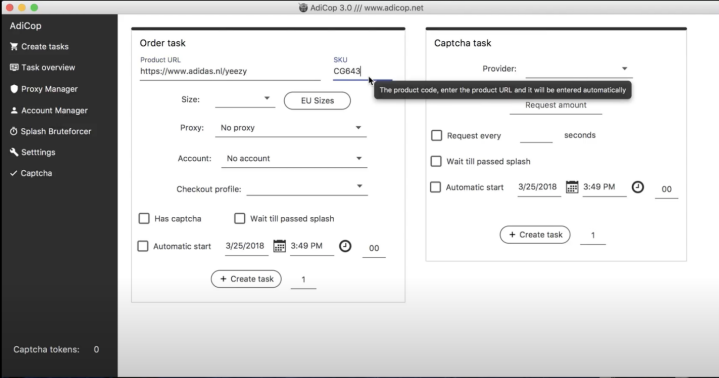Image resolution: width=719 pixels, height=378 pixels.
Task: Switch to Account Manager
Action: (x=54, y=111)
